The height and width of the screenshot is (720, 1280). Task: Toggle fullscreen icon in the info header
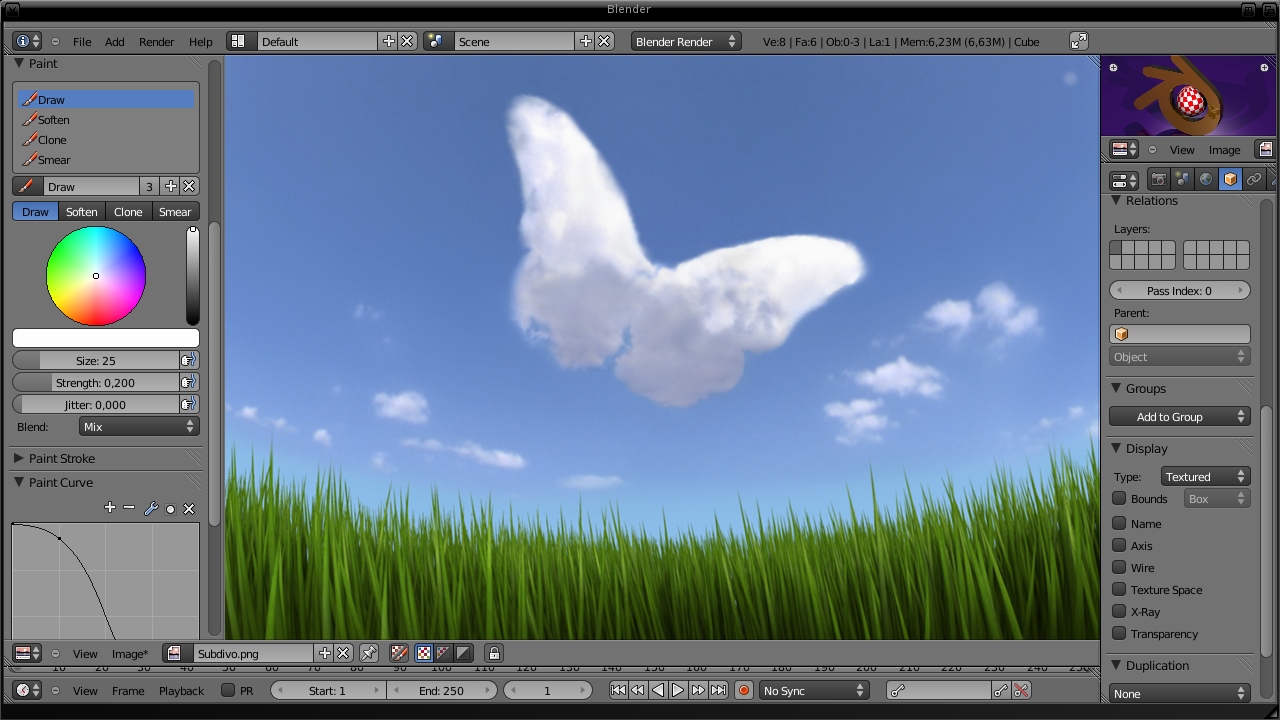tap(1078, 41)
